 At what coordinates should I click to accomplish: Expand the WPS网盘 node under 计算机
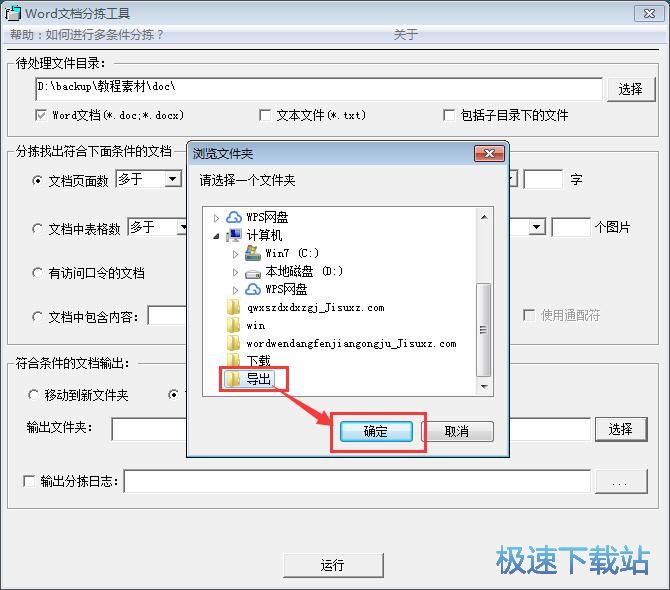235,290
